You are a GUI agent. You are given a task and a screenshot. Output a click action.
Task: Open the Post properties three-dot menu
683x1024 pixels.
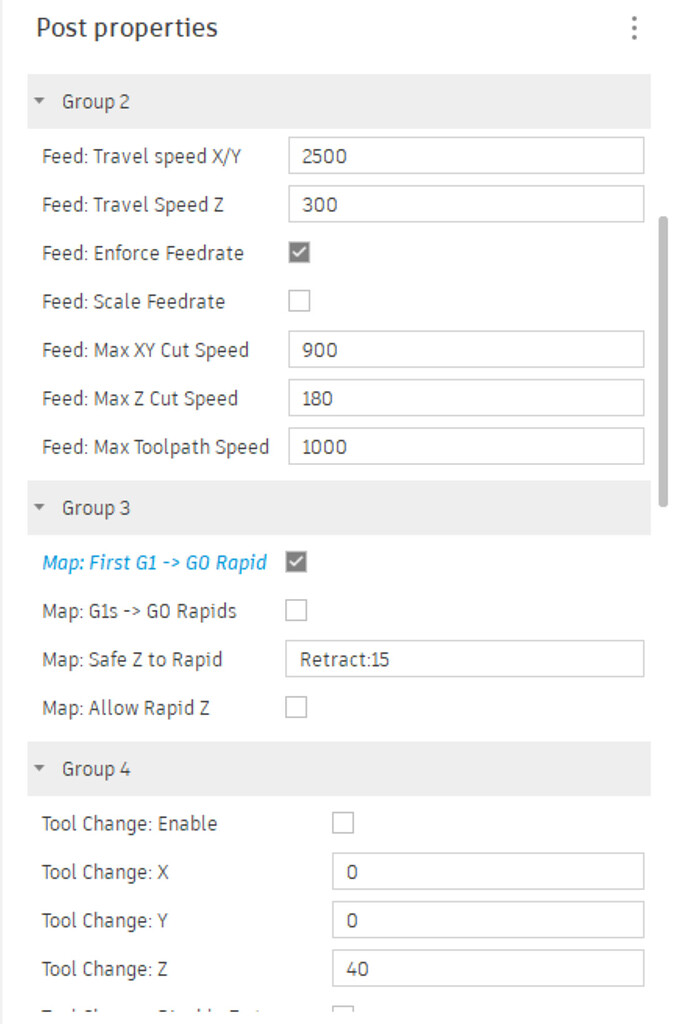(634, 28)
